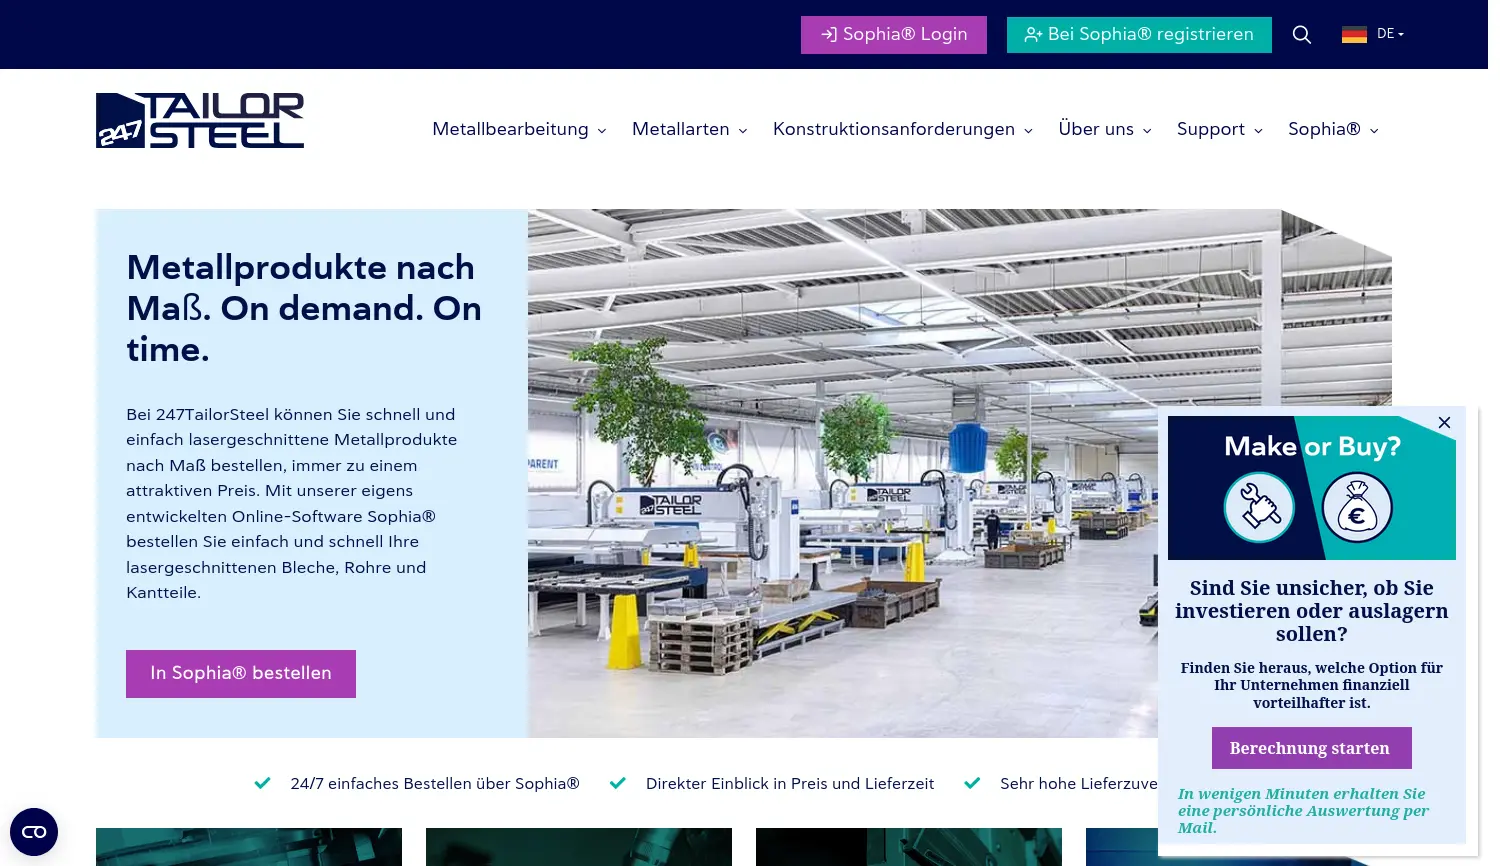
Task: Select the wrench icon in Make or Buy popup
Action: coord(1259,507)
